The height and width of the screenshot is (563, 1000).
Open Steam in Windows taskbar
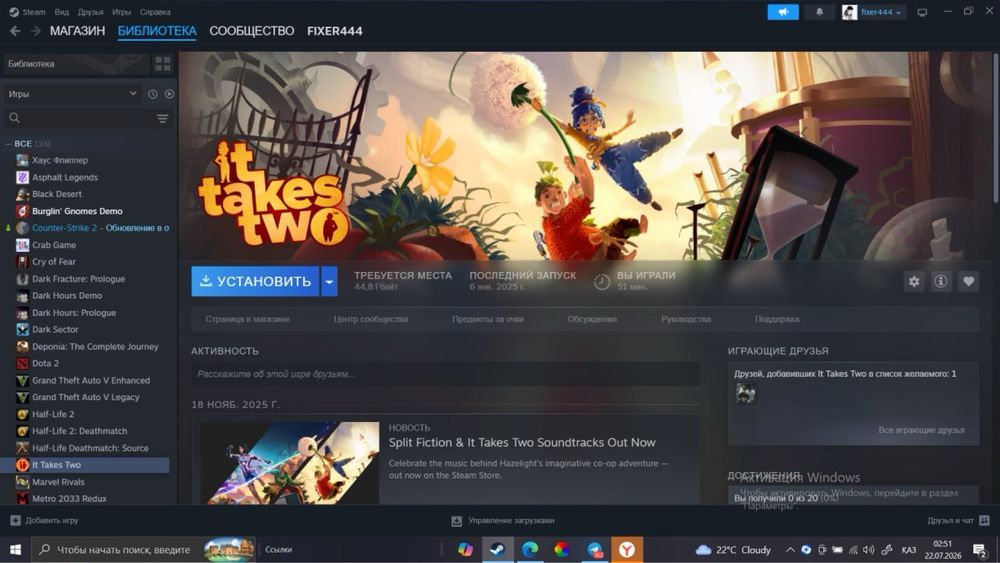point(497,549)
